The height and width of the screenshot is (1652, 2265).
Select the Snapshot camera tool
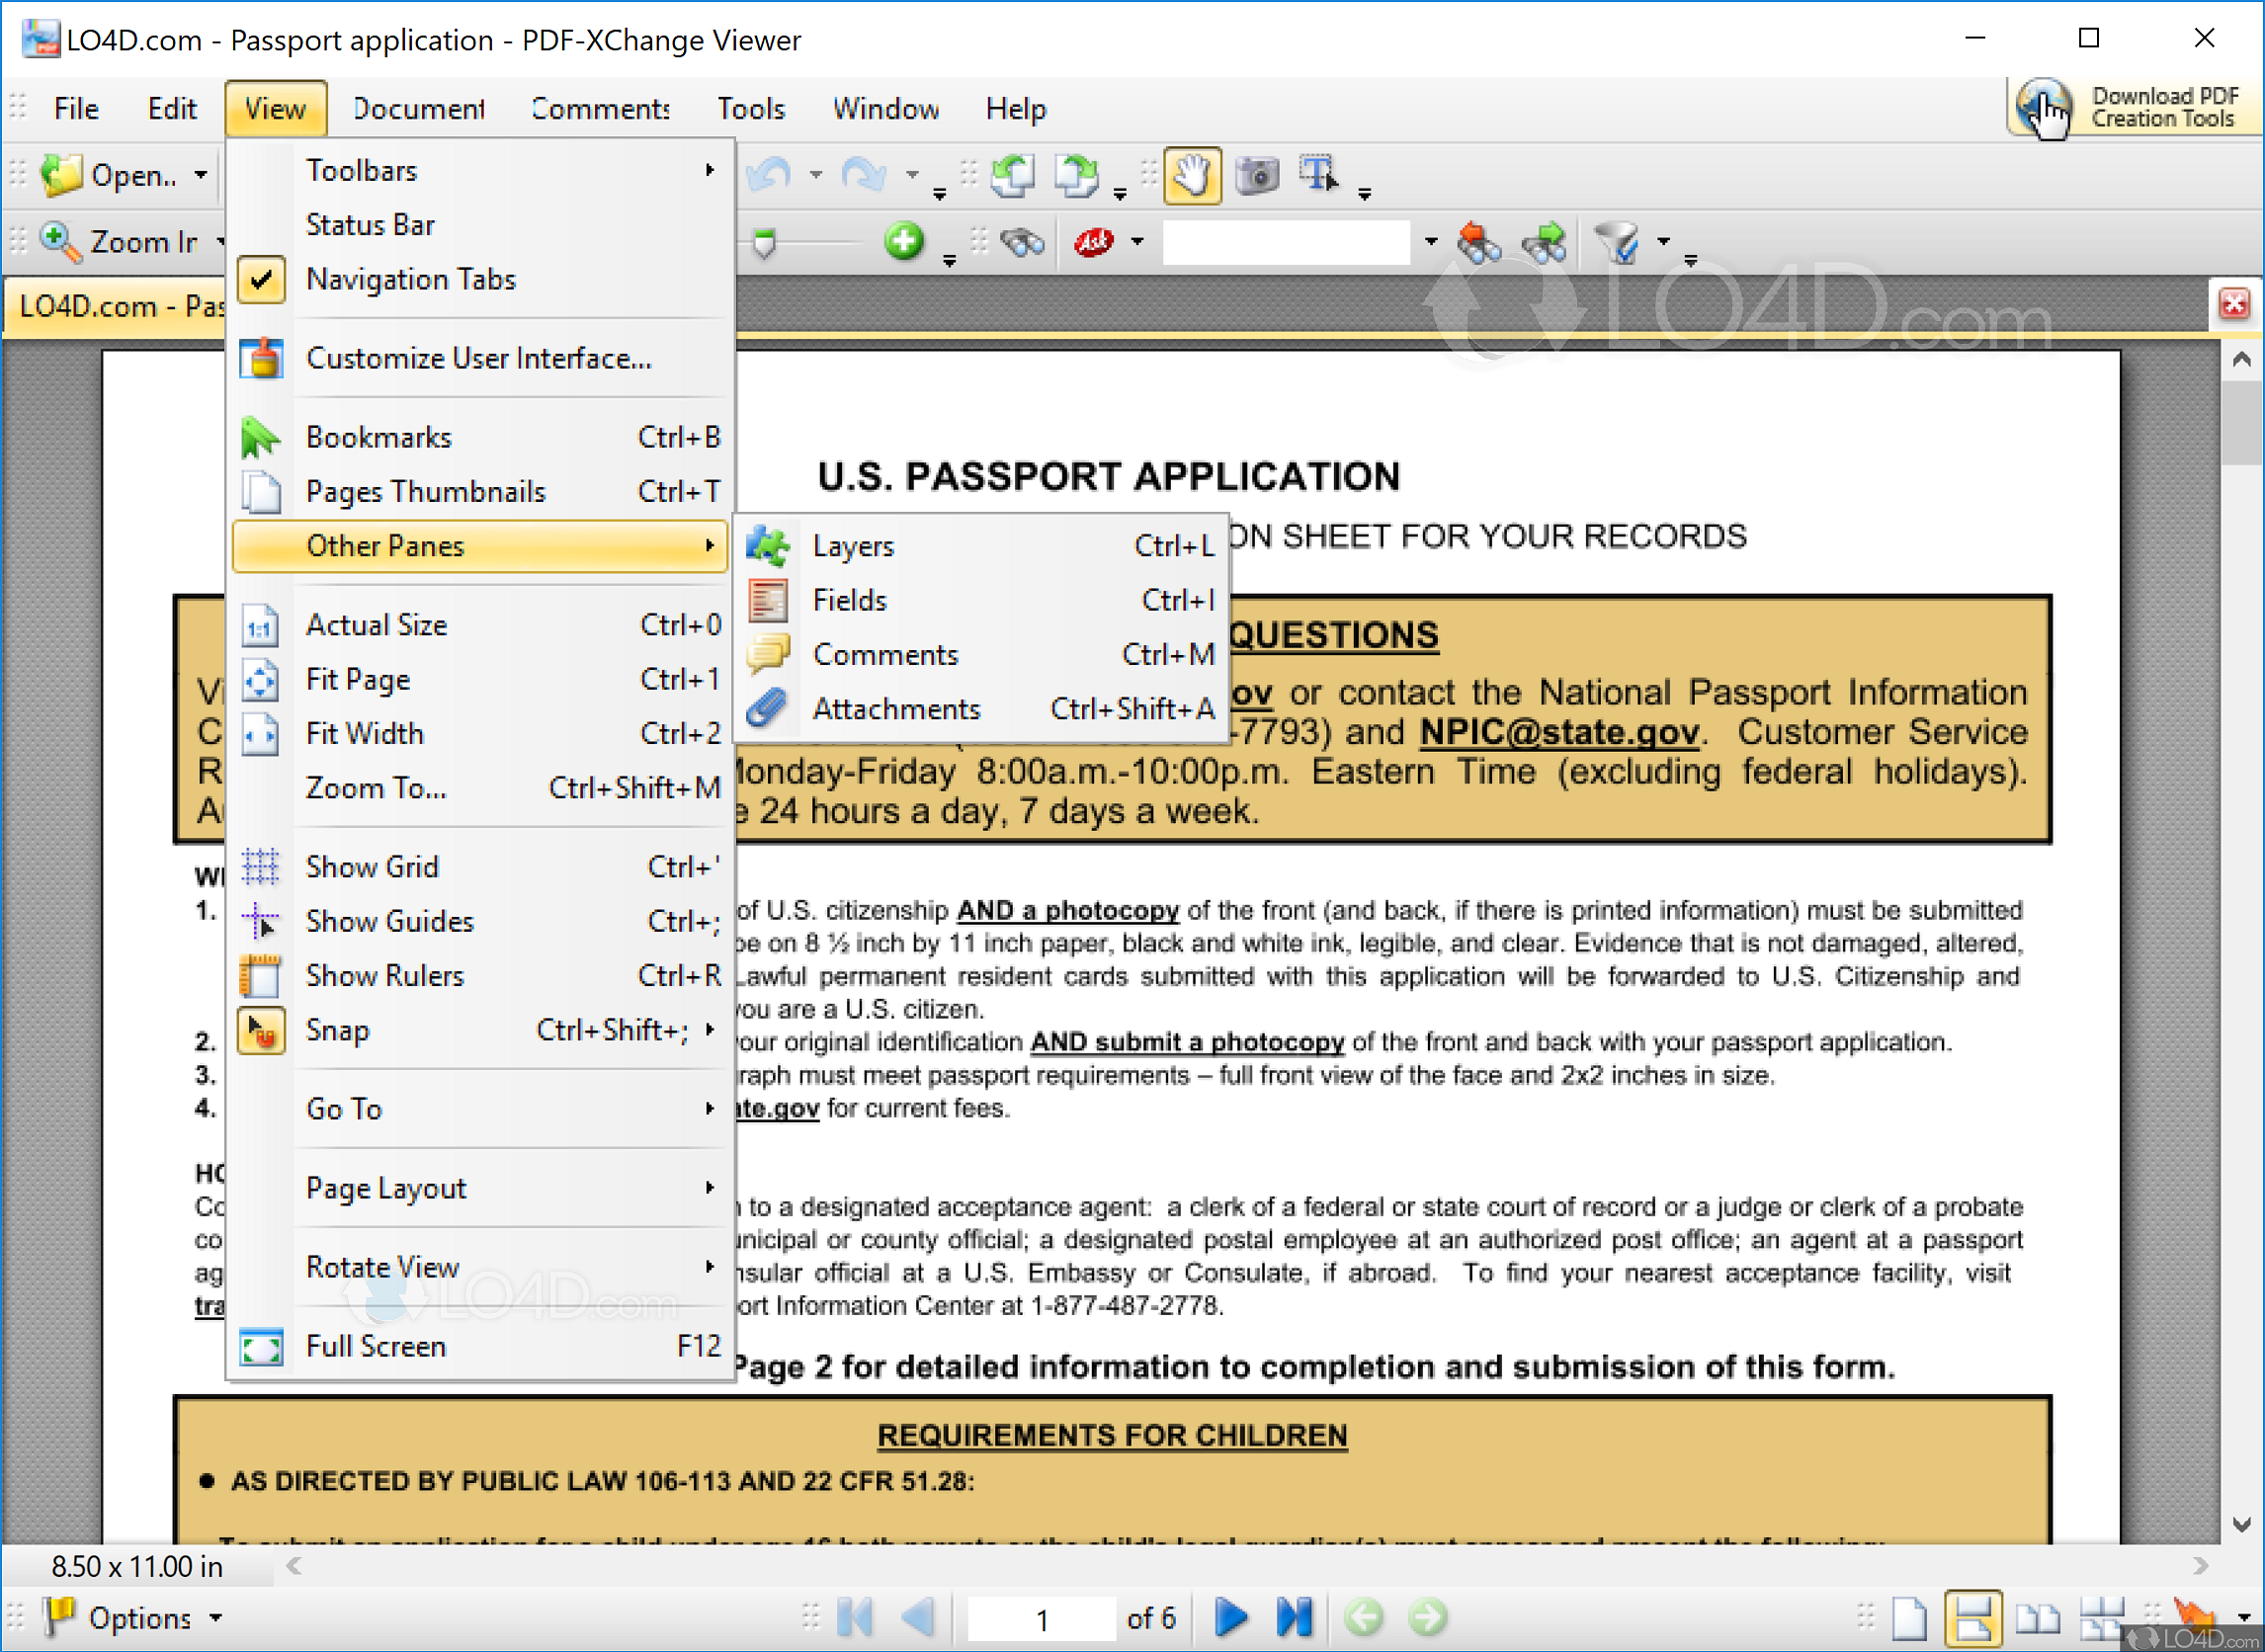pos(1257,176)
